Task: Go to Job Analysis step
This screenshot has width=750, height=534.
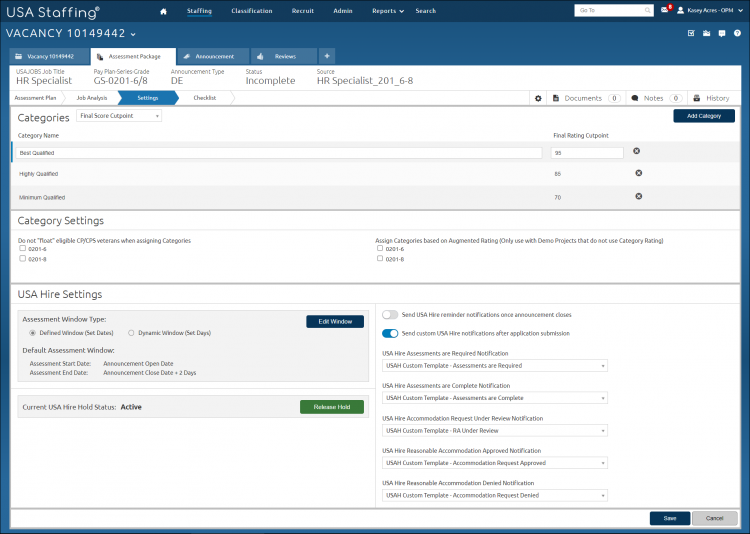Action: coord(92,98)
